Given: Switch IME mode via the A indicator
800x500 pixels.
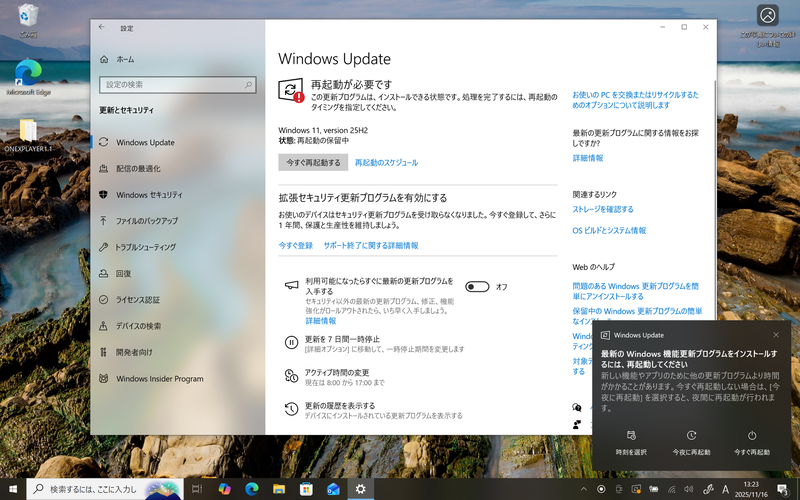Looking at the screenshot, I should (x=725, y=489).
